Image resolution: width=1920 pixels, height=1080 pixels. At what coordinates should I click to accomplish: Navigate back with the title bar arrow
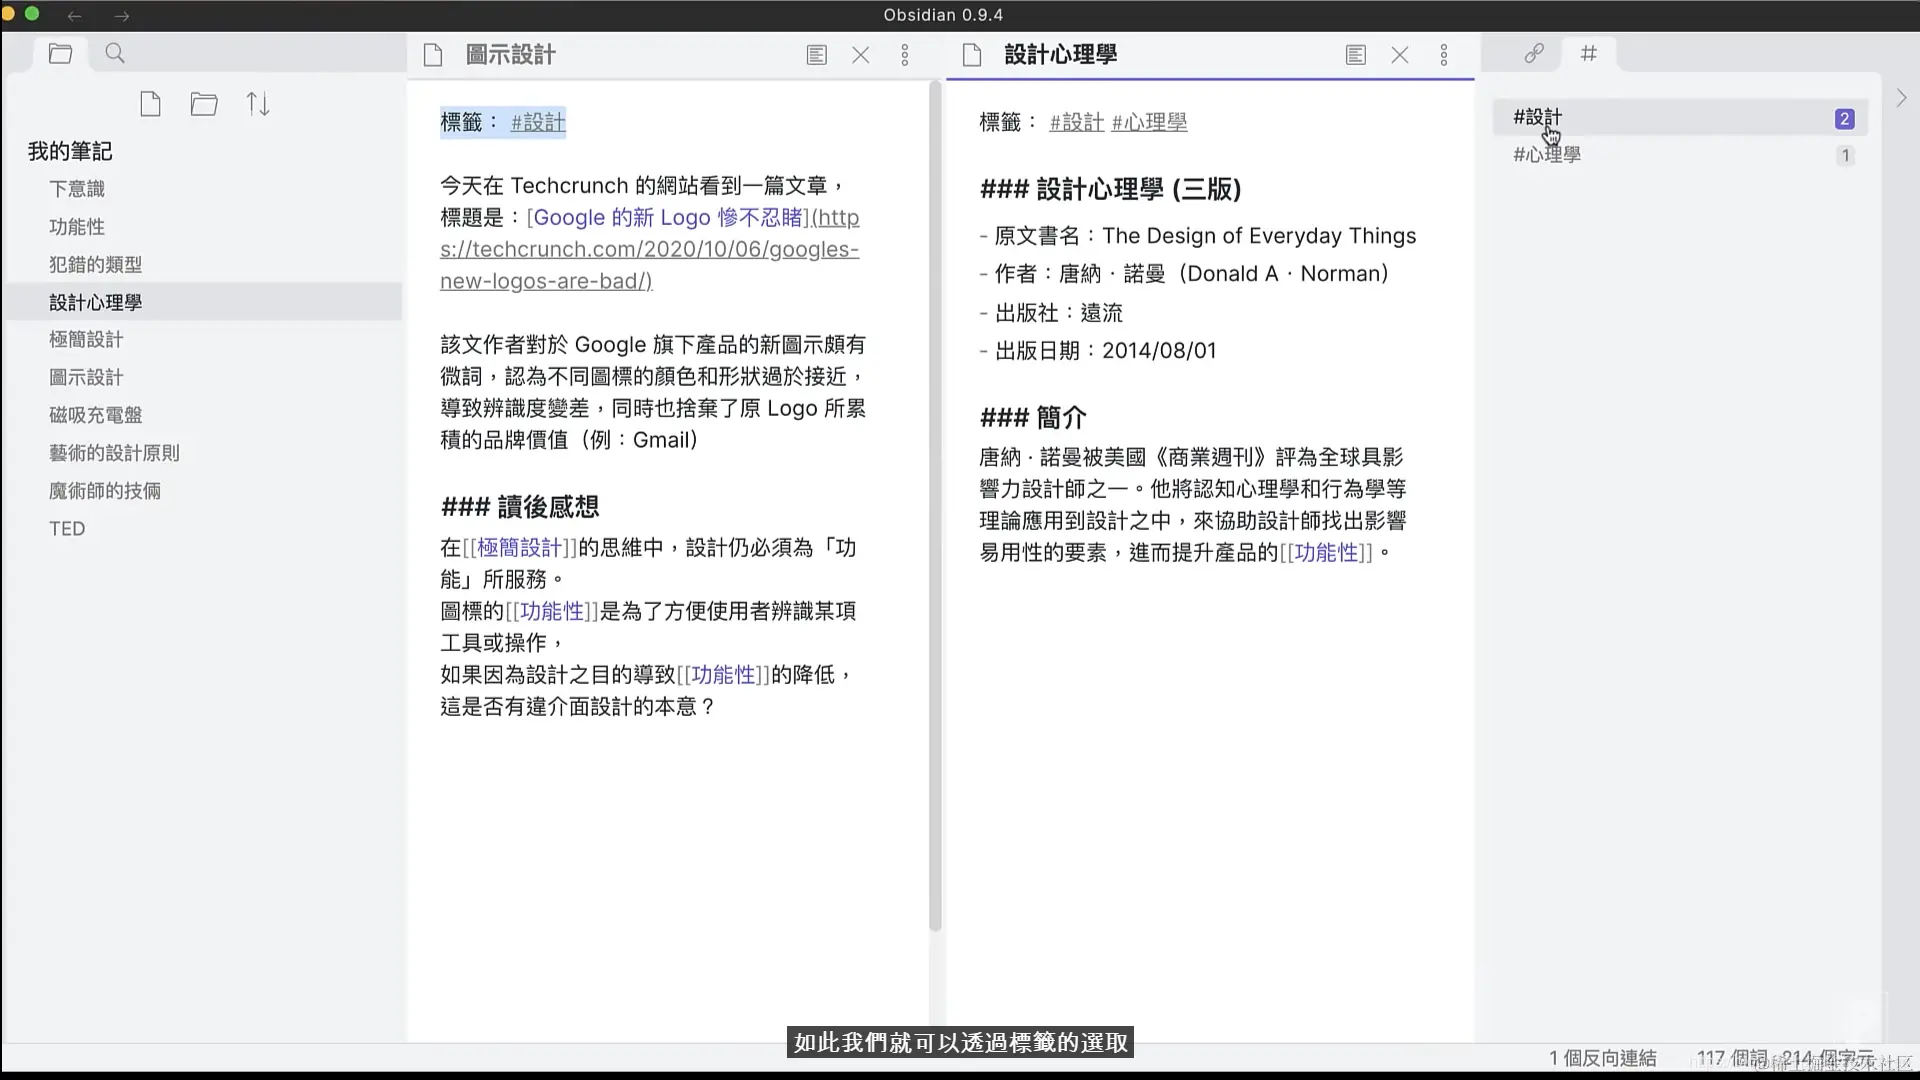click(75, 15)
